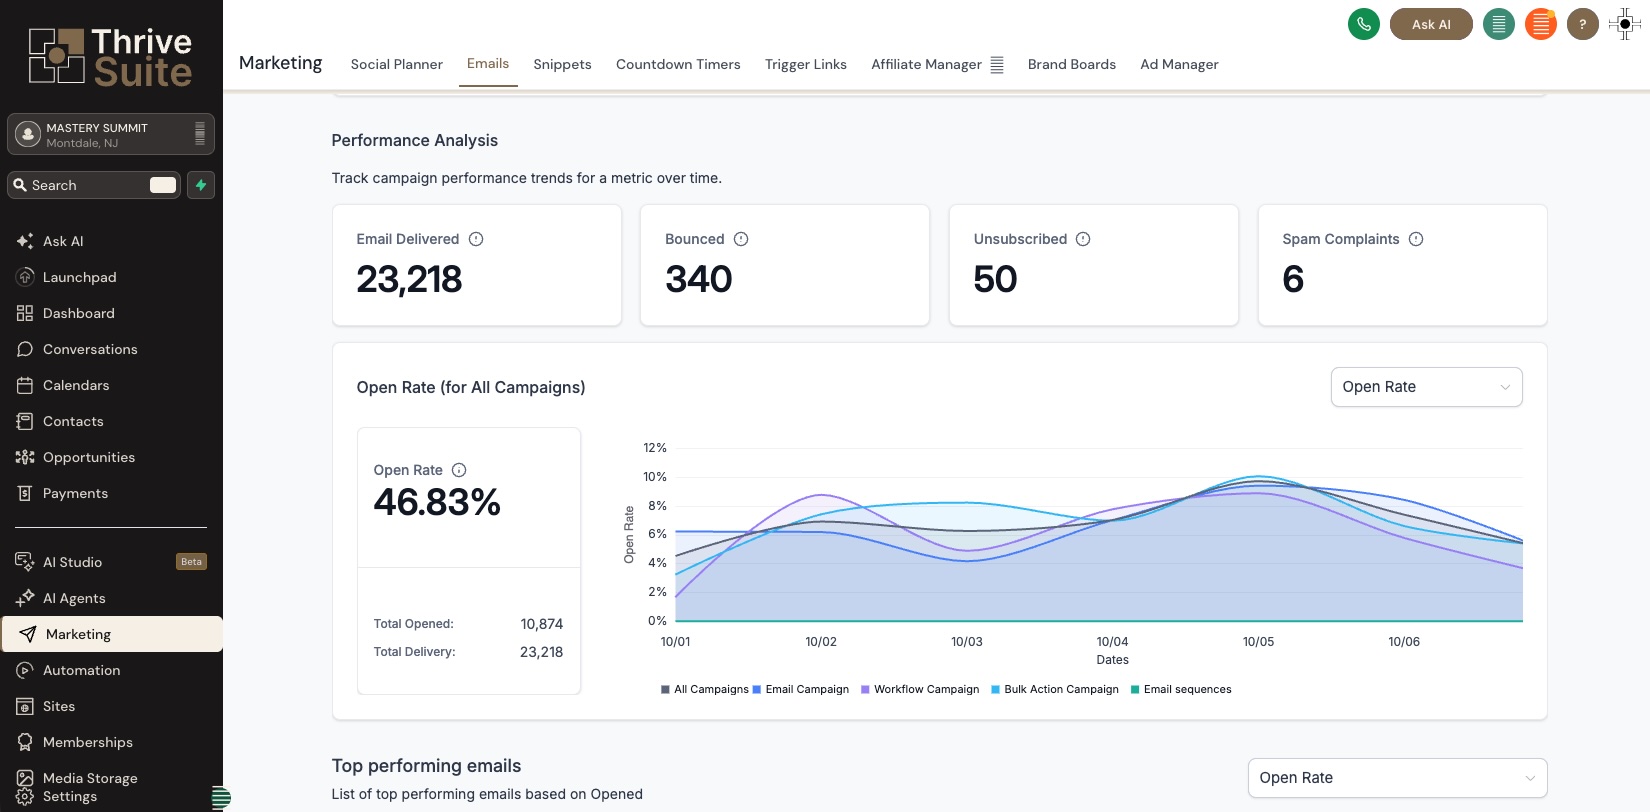Screen dimensions: 1650x812
Task: Click the Affiliate Manager list icon
Action: 997,64
